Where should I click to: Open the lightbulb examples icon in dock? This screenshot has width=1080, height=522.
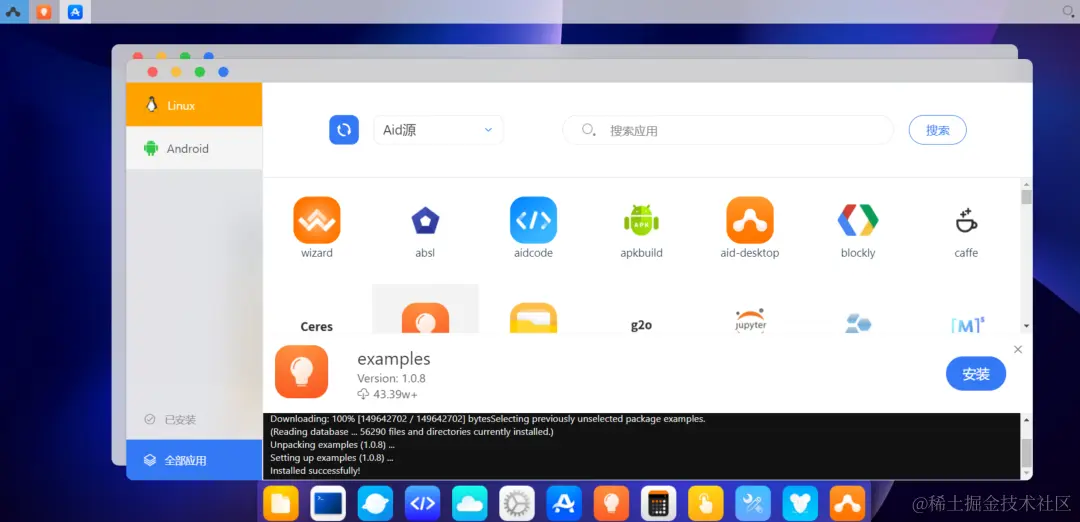tap(612, 503)
